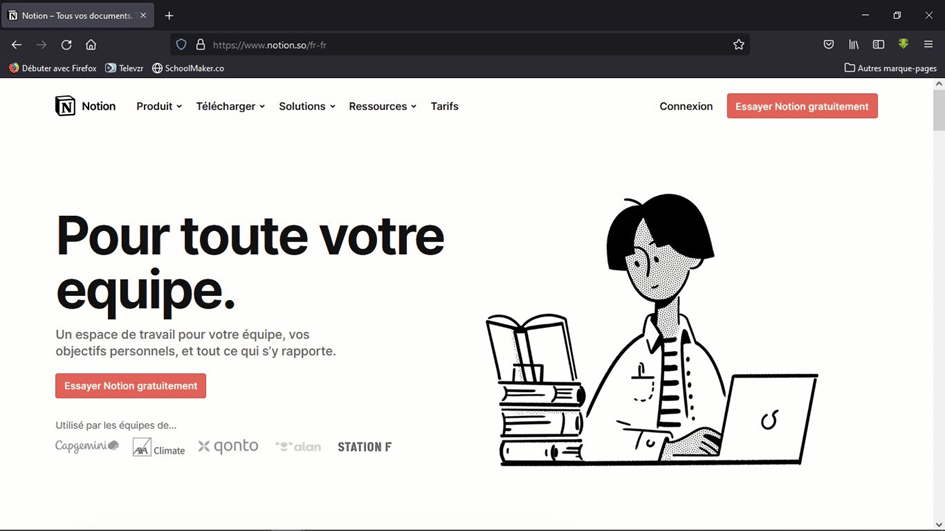Expand the Produit dropdown menu
Screen dimensions: 945x531
coord(159,106)
